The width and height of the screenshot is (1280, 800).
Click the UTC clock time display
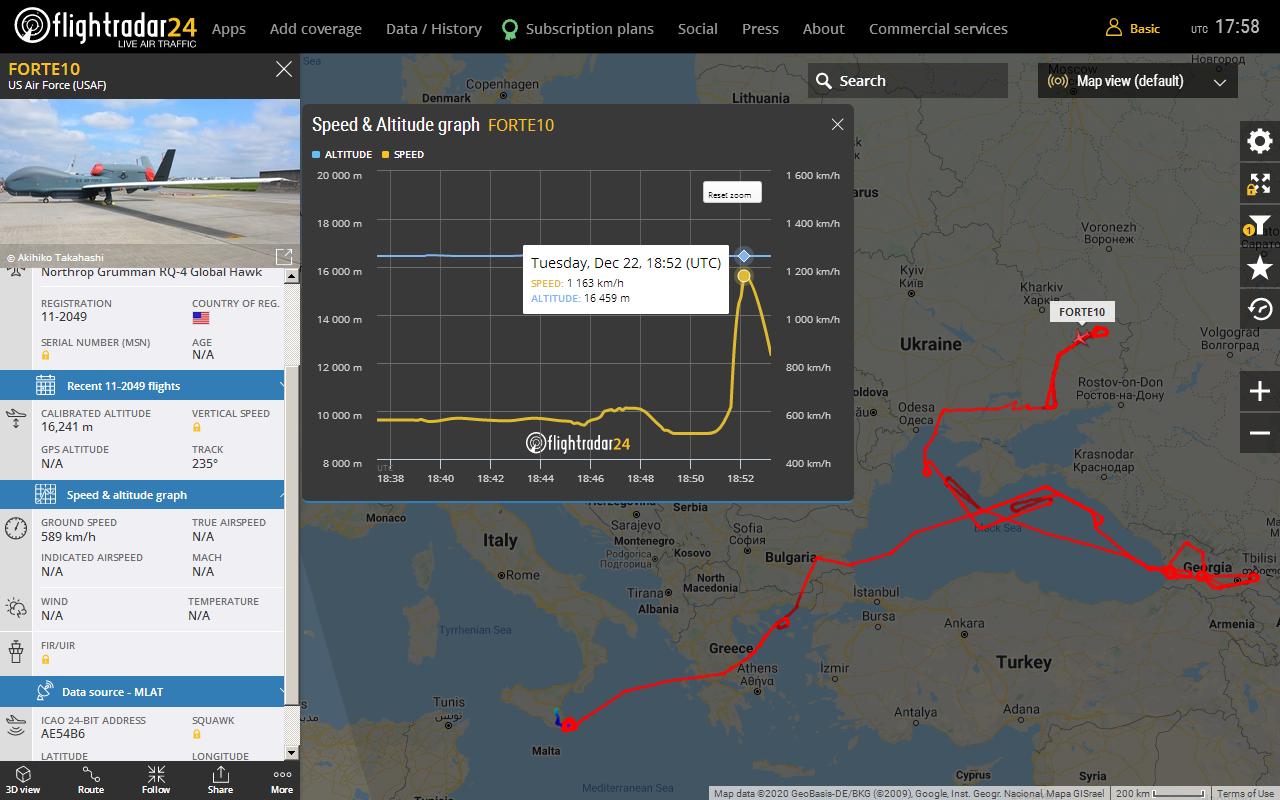pos(1237,28)
